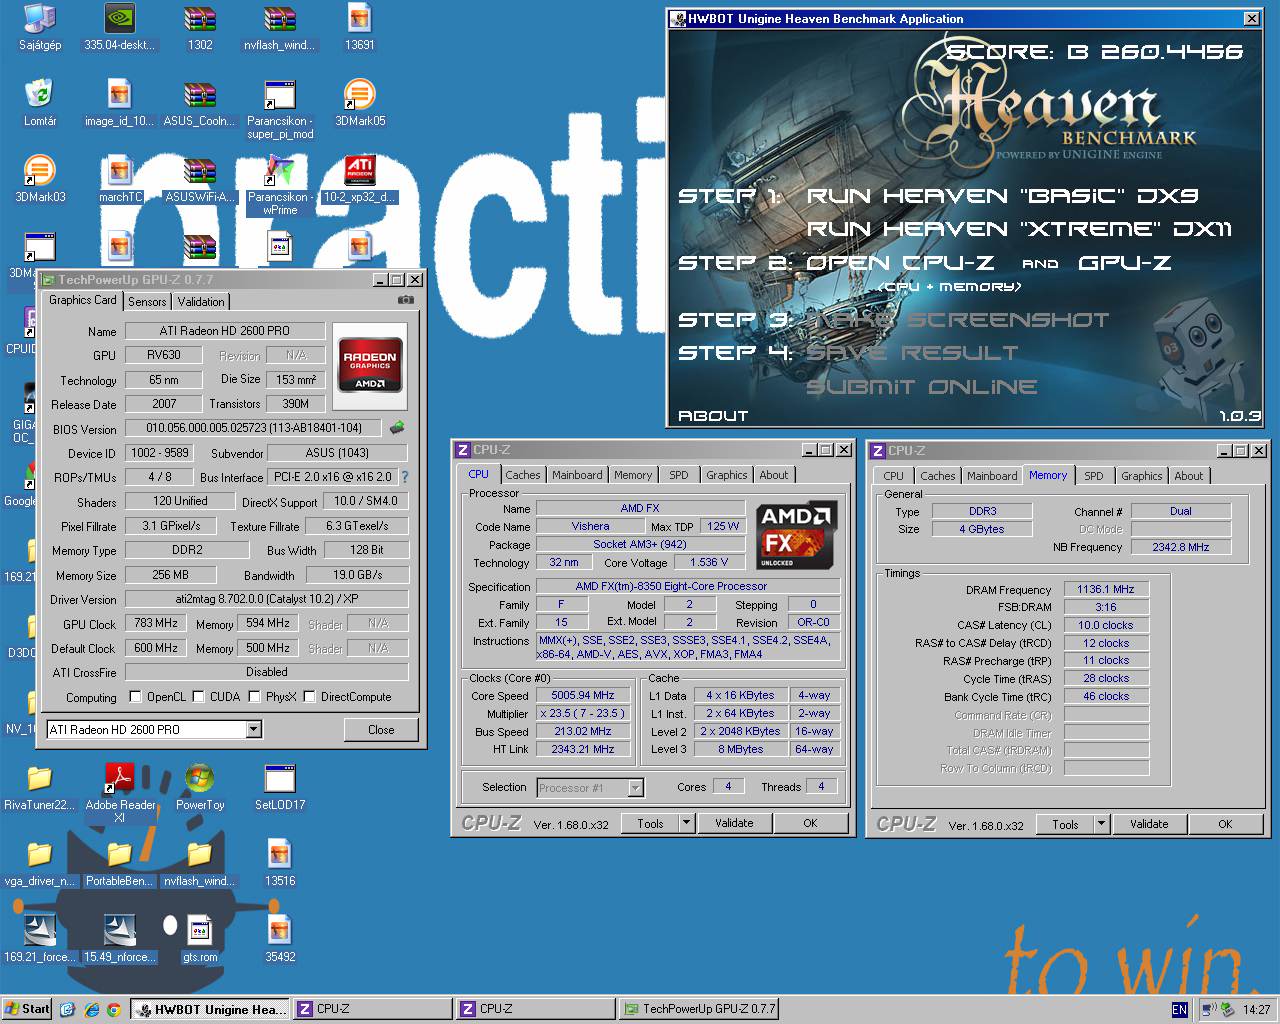Image resolution: width=1280 pixels, height=1024 pixels.
Task: Open the 1302 archive icon
Action: [x=200, y=27]
